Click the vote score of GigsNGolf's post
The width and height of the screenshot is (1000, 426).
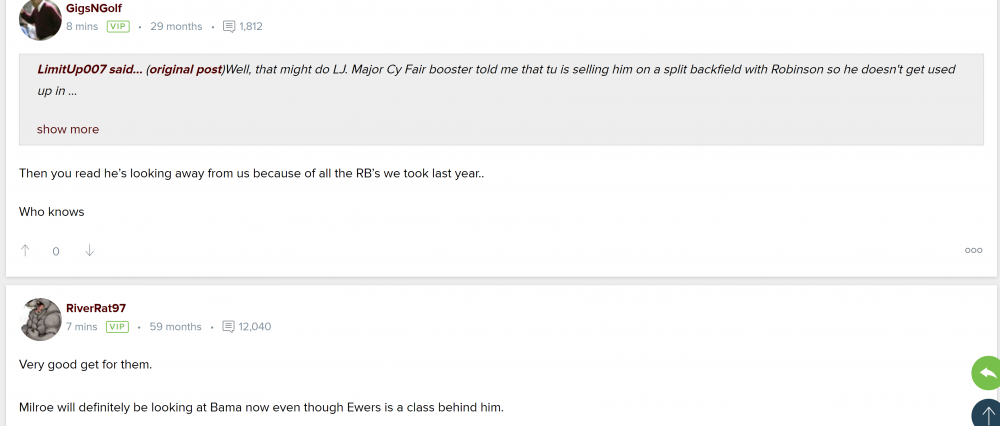56,252
